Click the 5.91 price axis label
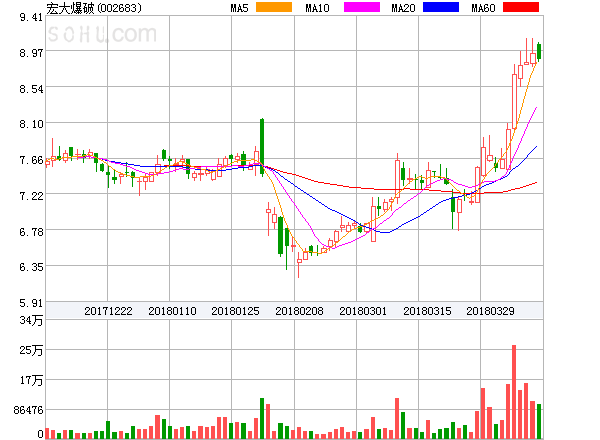Viewport: 600px width, 440px height. (31, 303)
